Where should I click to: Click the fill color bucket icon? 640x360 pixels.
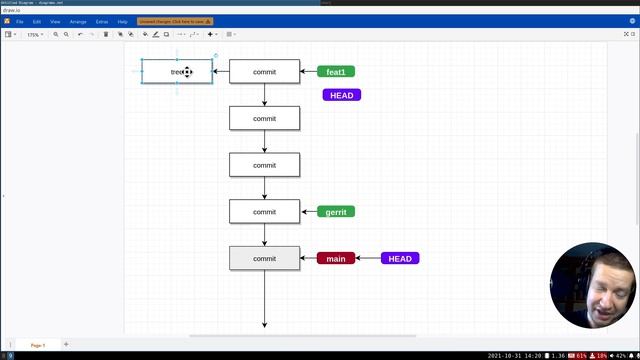pos(145,35)
